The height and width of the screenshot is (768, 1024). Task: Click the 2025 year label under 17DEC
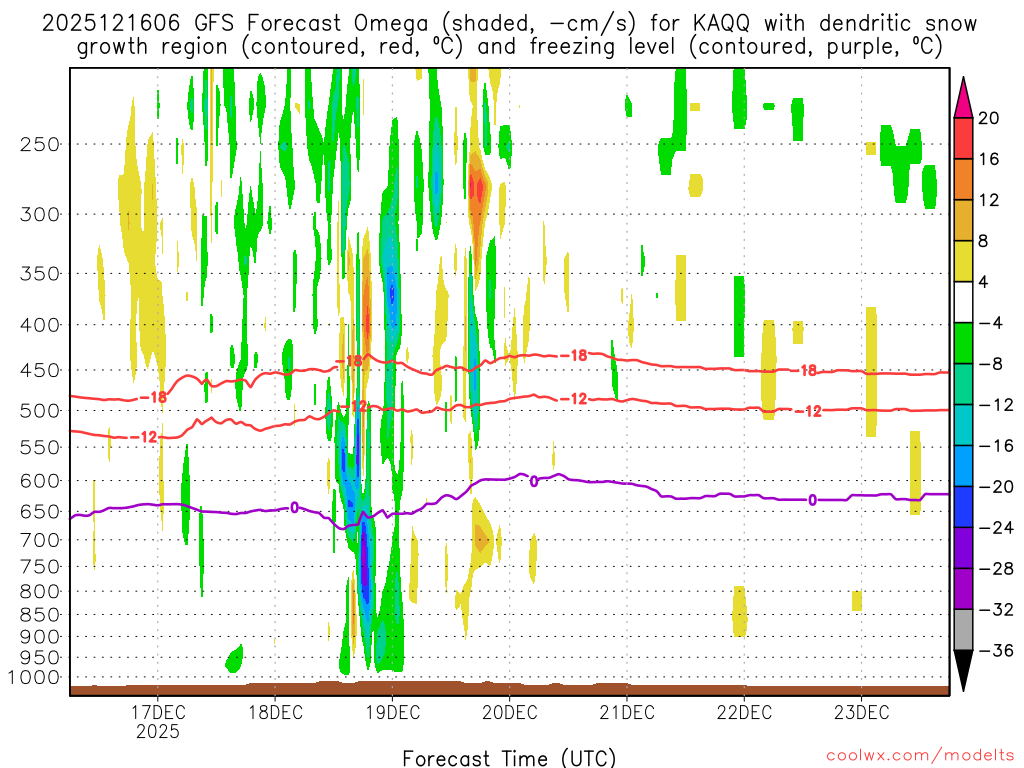tap(158, 731)
